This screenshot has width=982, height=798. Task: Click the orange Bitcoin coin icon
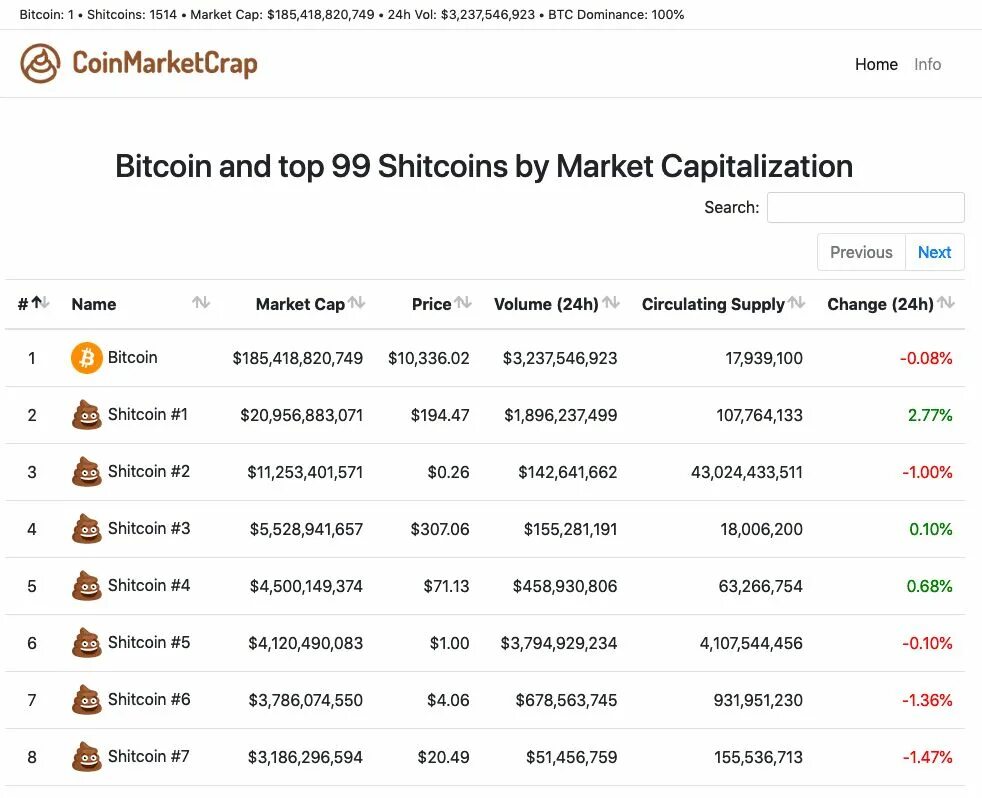click(x=87, y=358)
